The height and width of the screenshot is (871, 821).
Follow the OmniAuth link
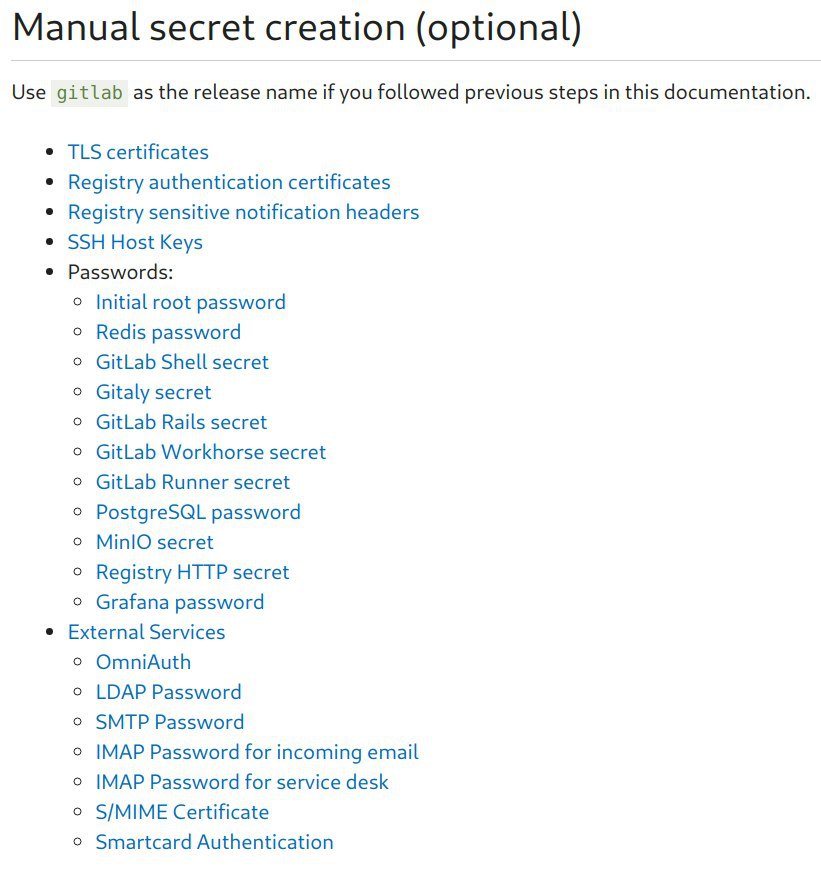[x=143, y=662]
